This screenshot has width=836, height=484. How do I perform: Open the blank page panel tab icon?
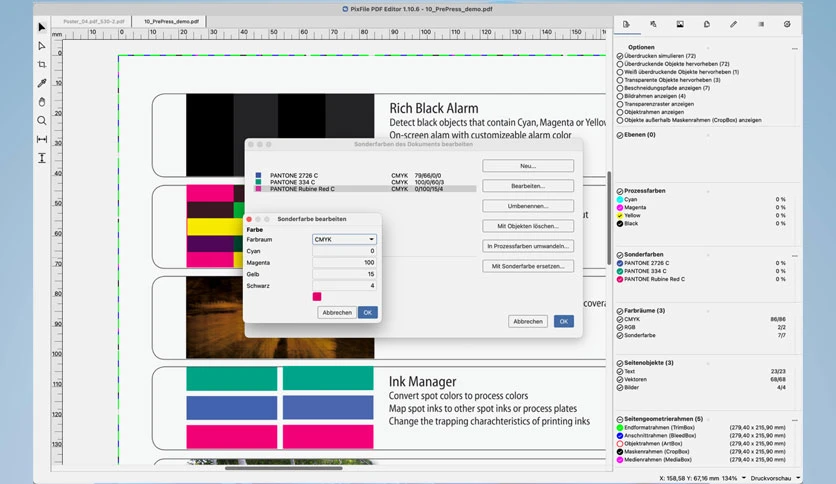(706, 25)
